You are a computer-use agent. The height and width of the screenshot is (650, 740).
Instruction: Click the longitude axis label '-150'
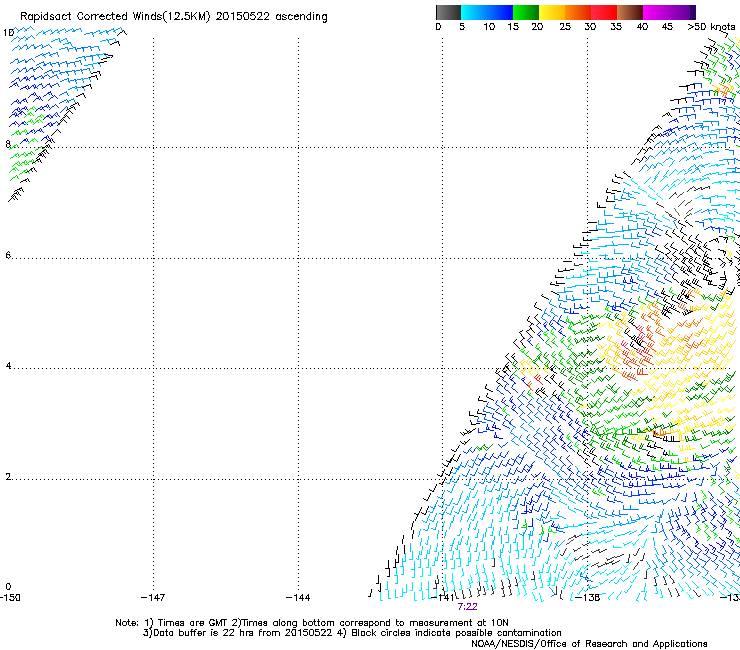pyautogui.click(x=10, y=598)
